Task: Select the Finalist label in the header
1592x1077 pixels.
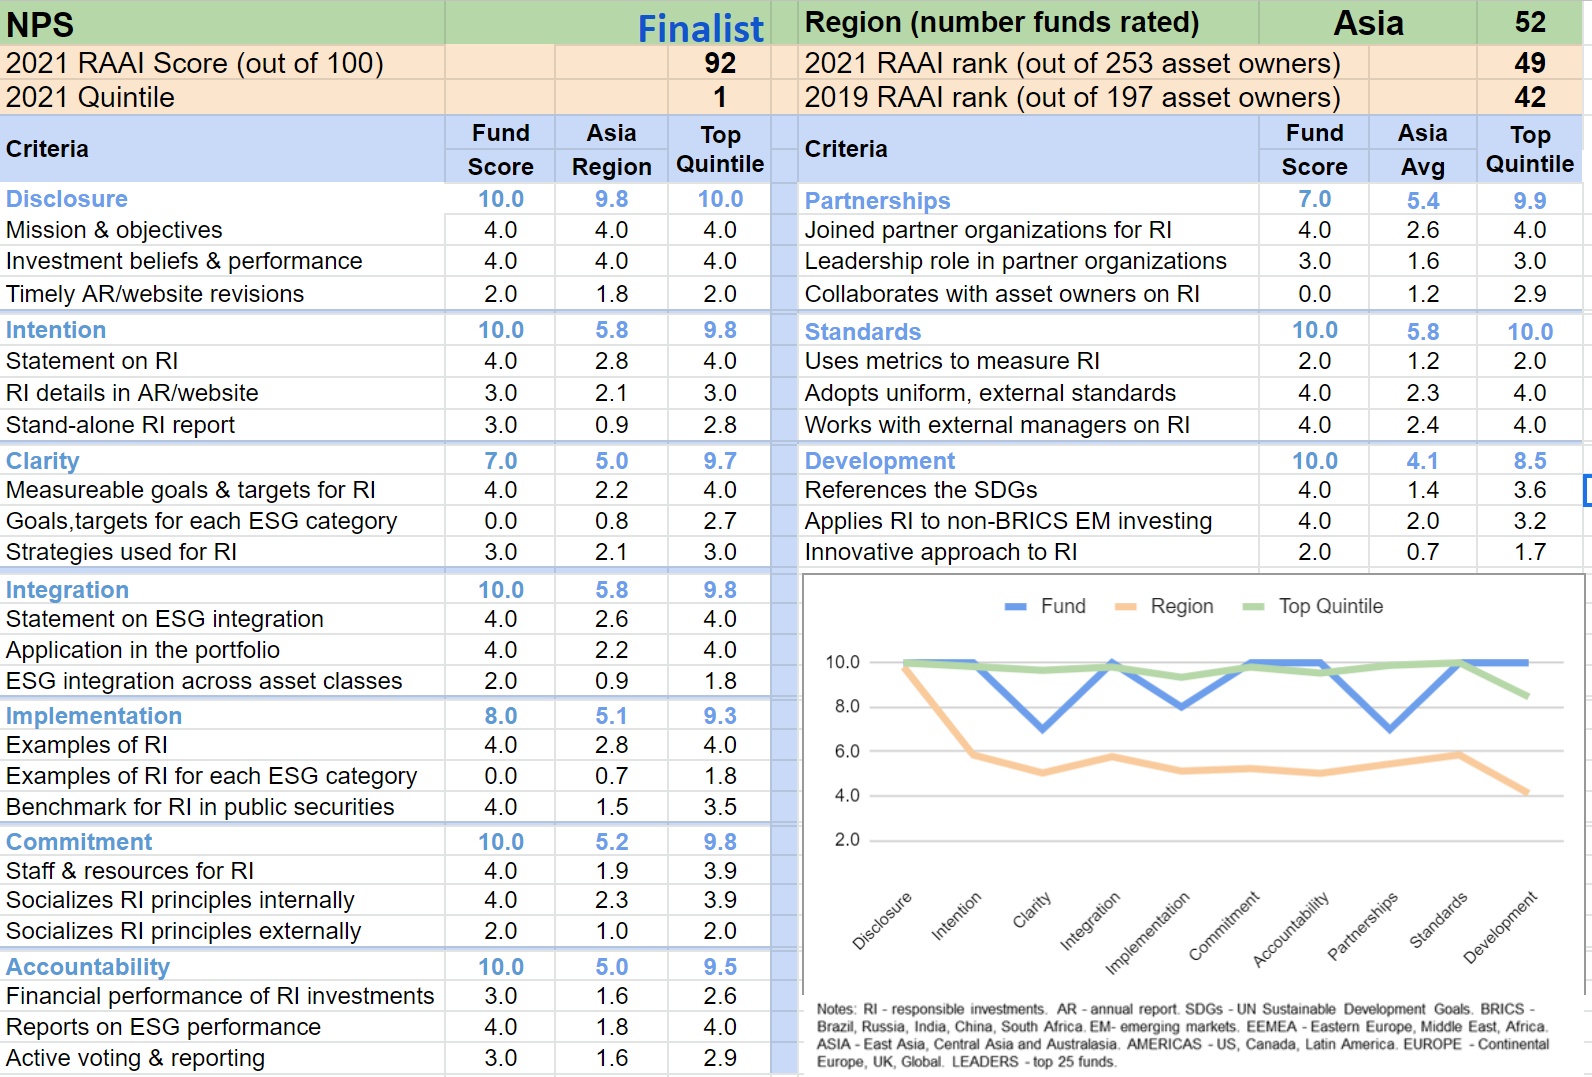Action: 700,28
